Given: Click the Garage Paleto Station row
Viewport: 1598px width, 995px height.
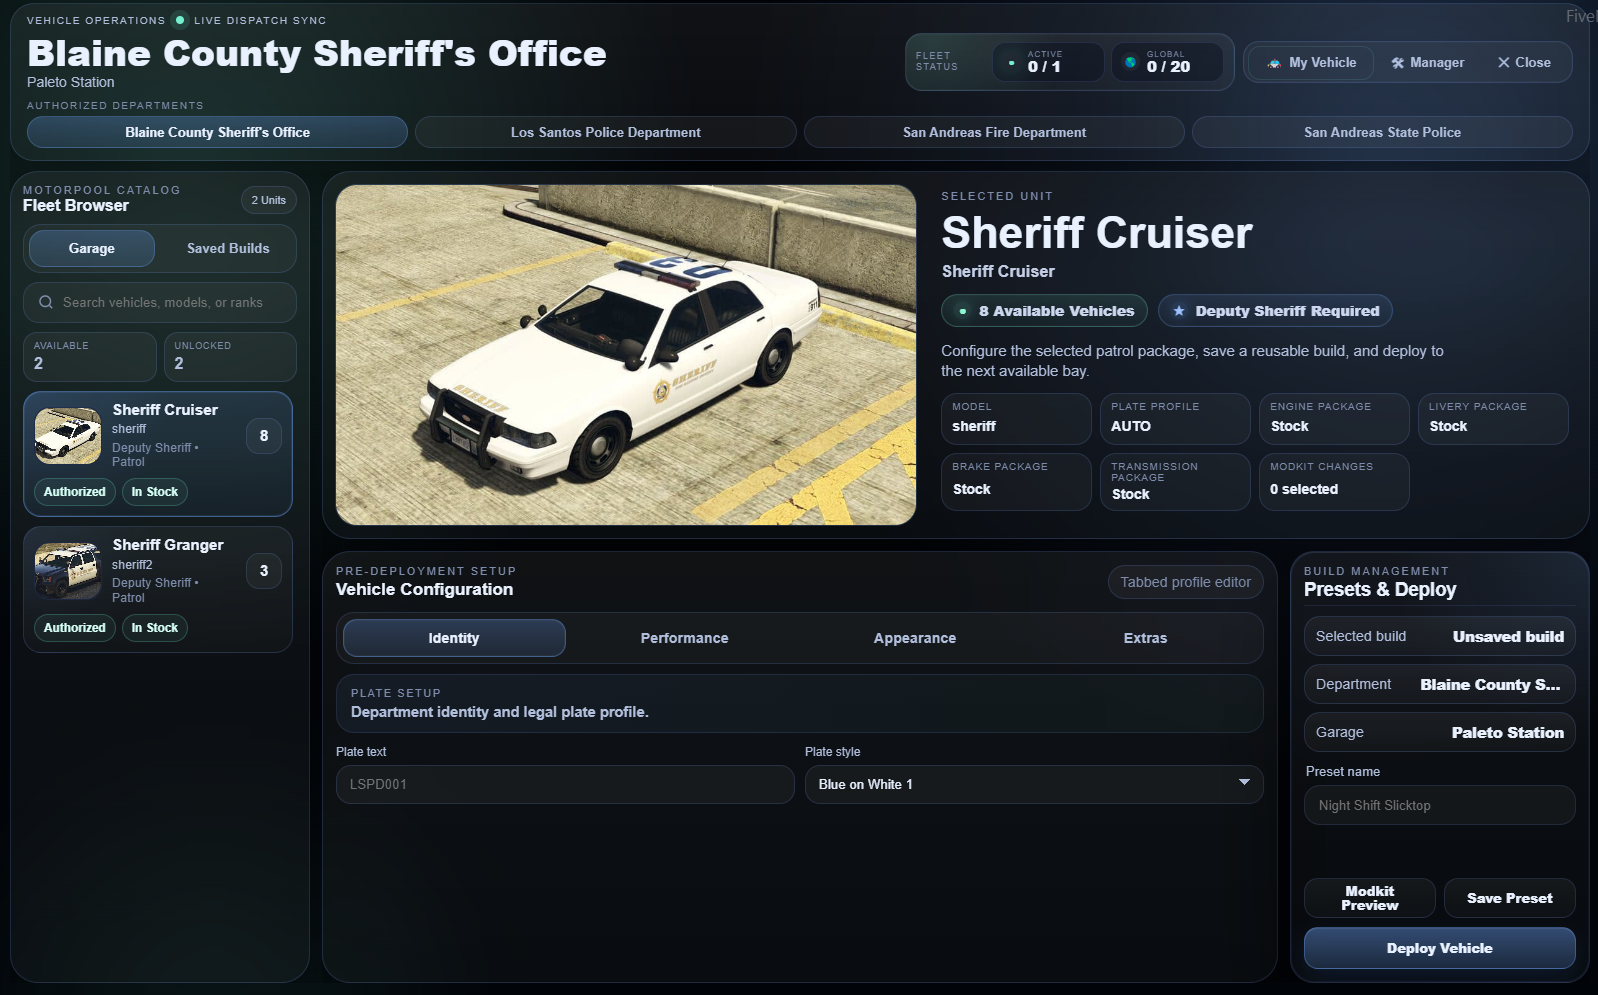Looking at the screenshot, I should pos(1439,732).
